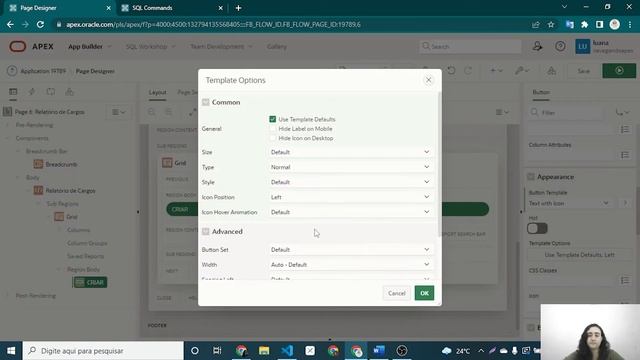Open the Team Development menu
The height and width of the screenshot is (360, 640).
[221, 47]
